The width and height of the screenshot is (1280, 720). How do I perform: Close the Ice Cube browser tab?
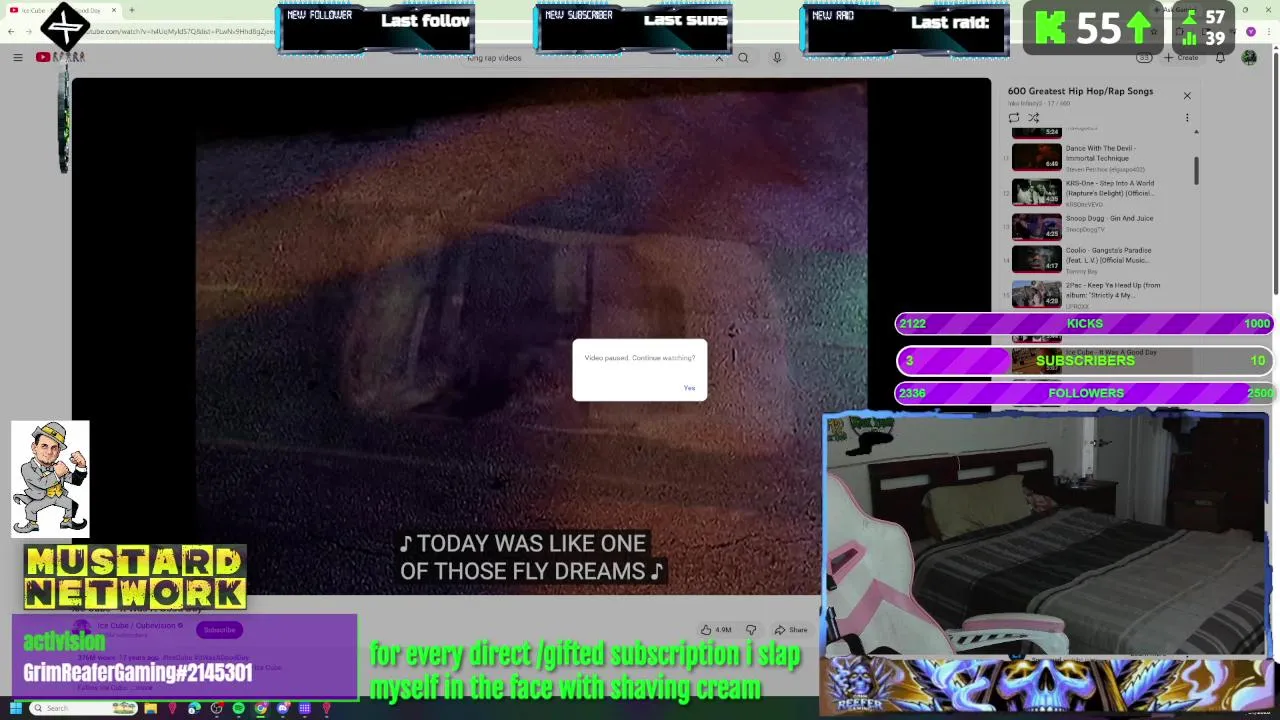pyautogui.click(x=113, y=10)
